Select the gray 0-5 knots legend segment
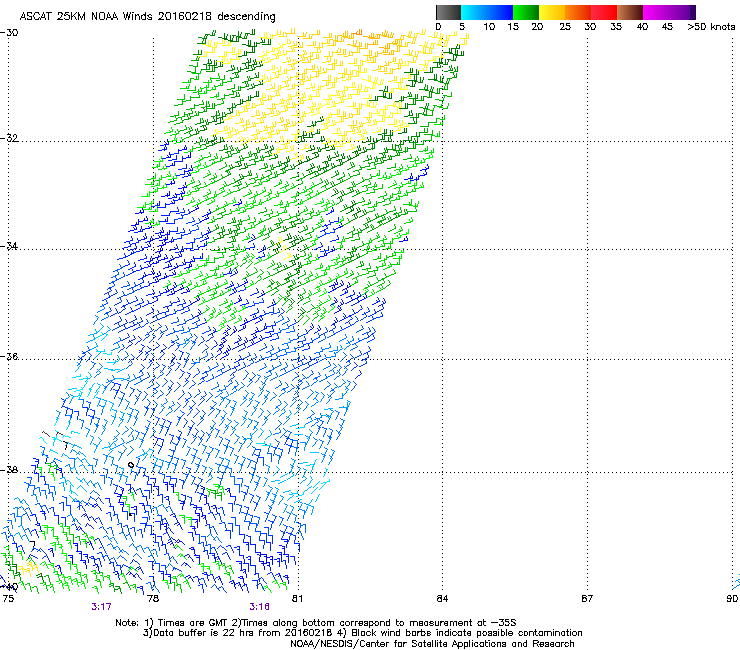 pos(448,12)
